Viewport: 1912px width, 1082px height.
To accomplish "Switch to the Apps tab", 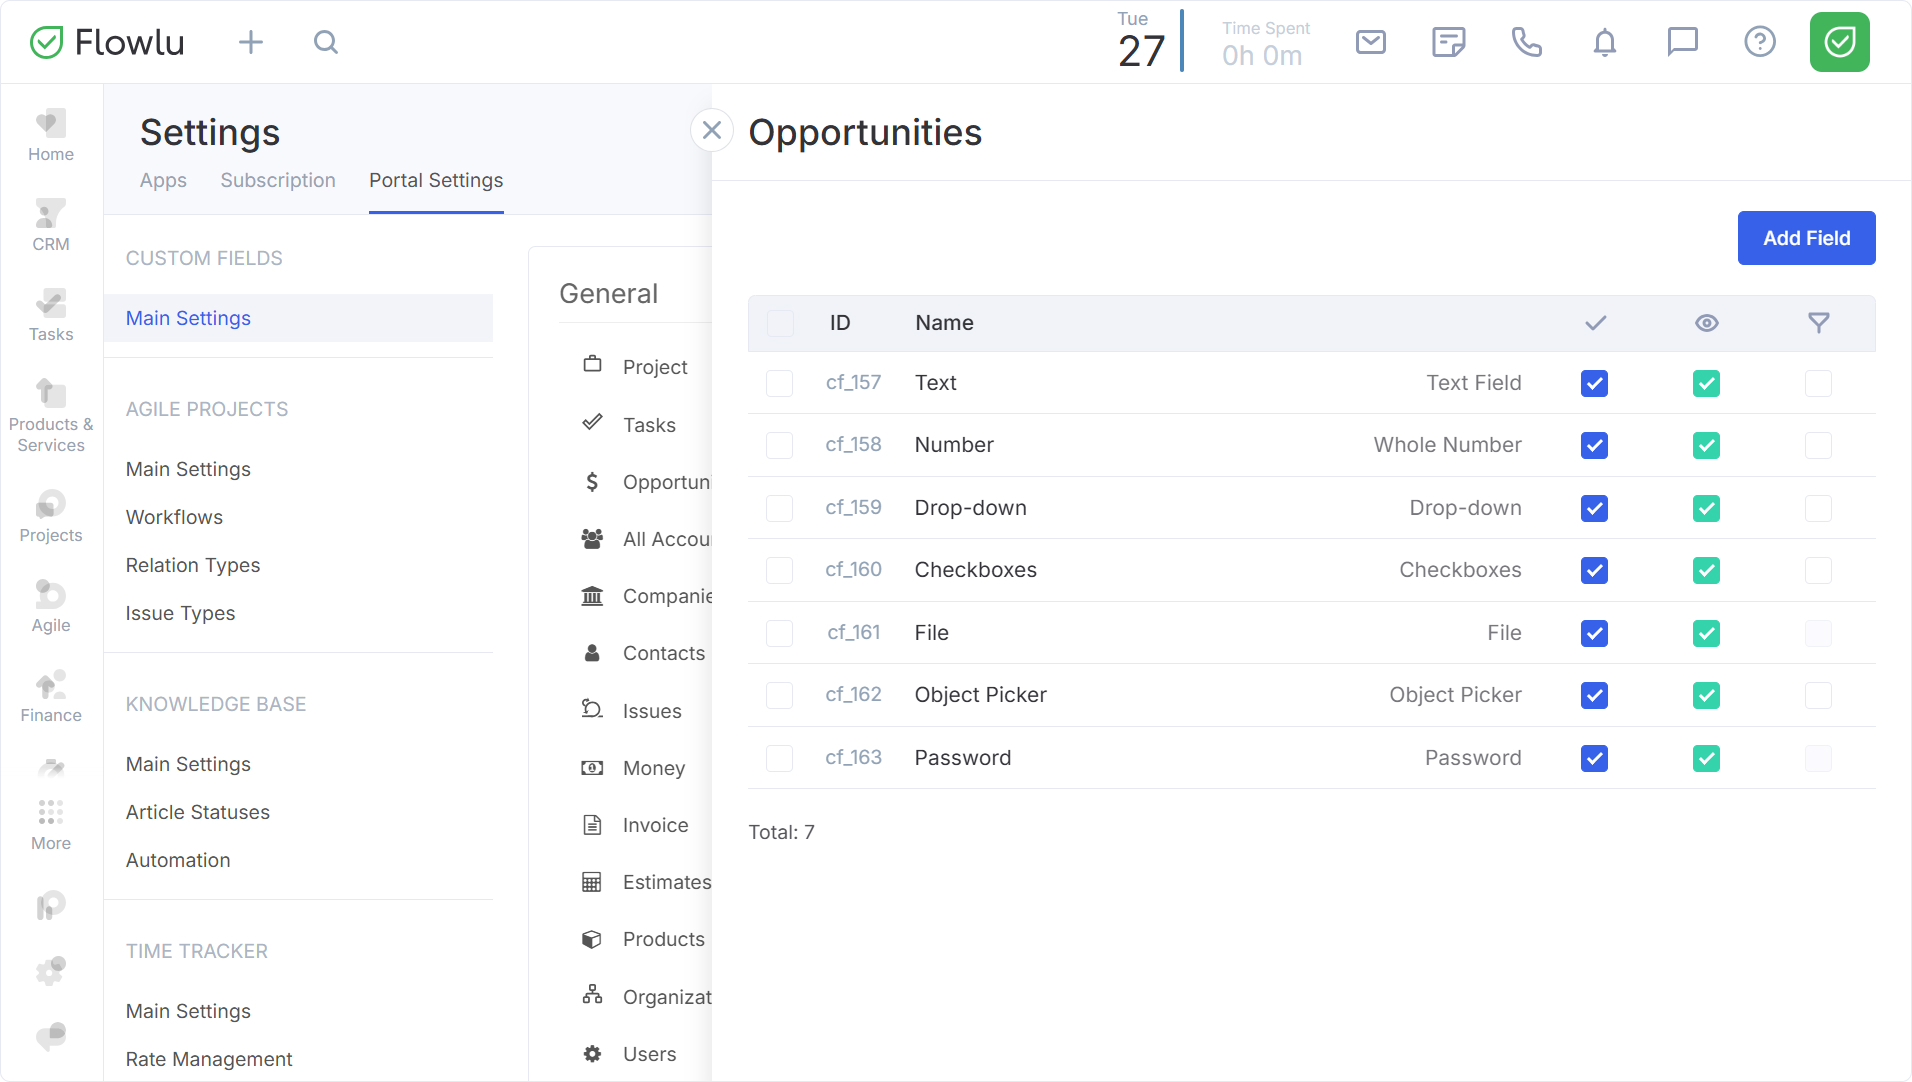I will [x=163, y=180].
